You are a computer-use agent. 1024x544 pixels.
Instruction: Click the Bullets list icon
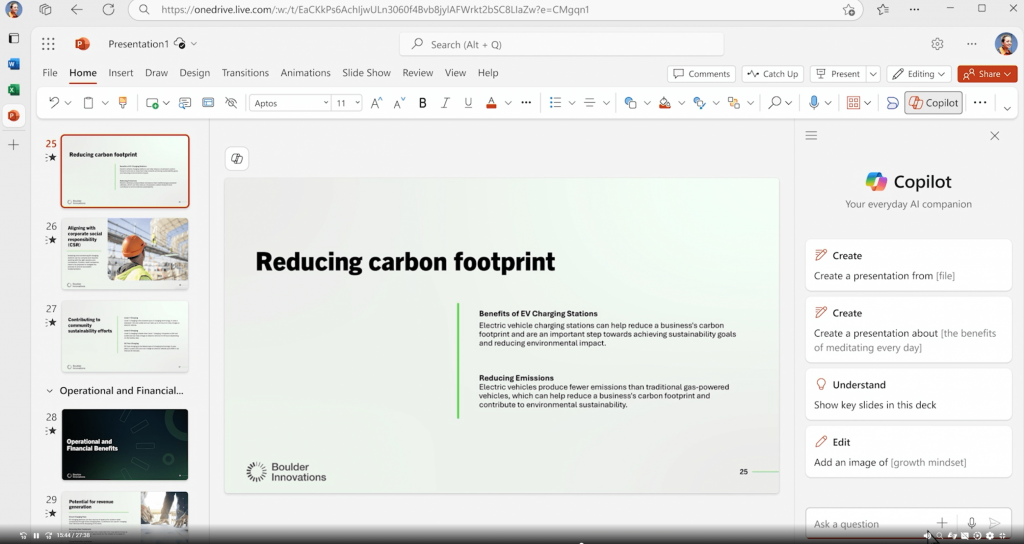pos(556,103)
